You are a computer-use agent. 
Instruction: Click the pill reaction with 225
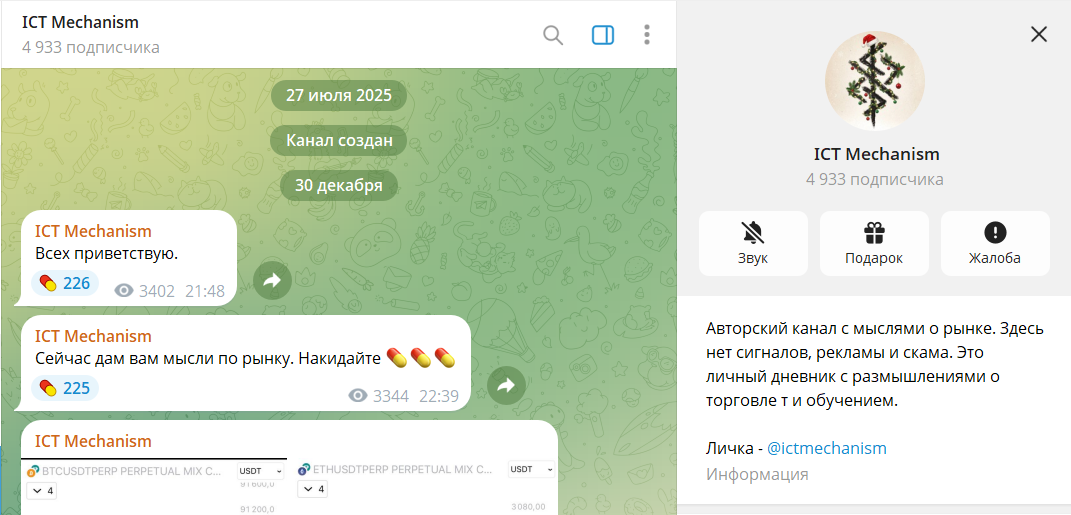[x=66, y=388]
